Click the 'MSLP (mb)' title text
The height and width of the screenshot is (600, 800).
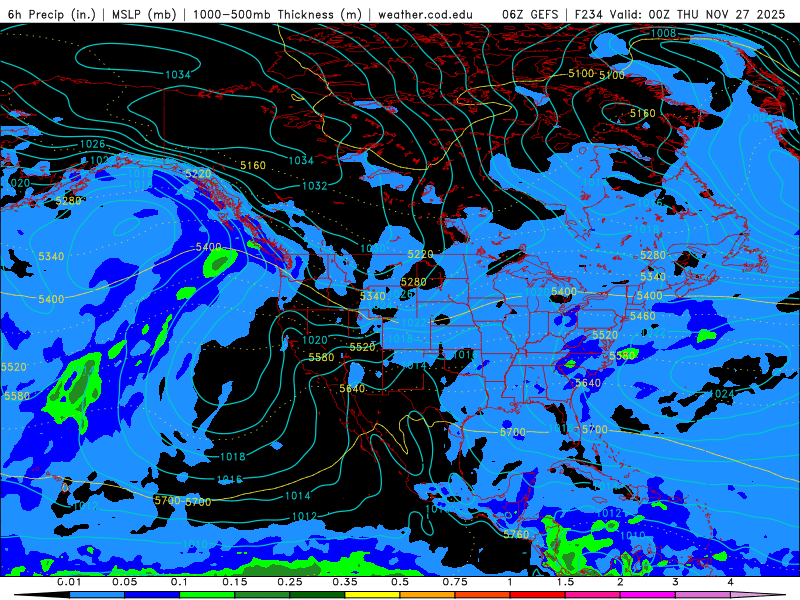144,14
